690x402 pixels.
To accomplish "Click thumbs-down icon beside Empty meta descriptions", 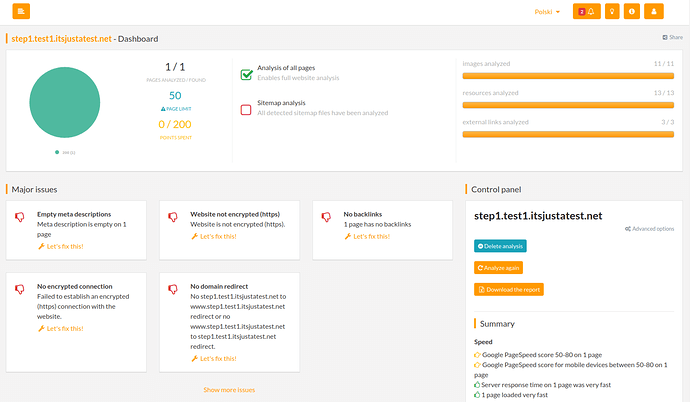I will pyautogui.click(x=19, y=216).
